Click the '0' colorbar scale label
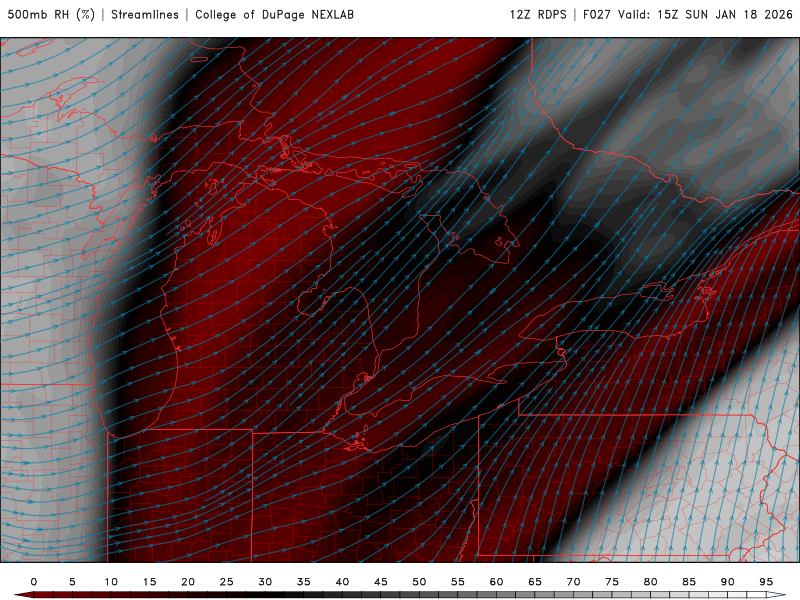Screen dimensions: 800x600 coord(34,582)
